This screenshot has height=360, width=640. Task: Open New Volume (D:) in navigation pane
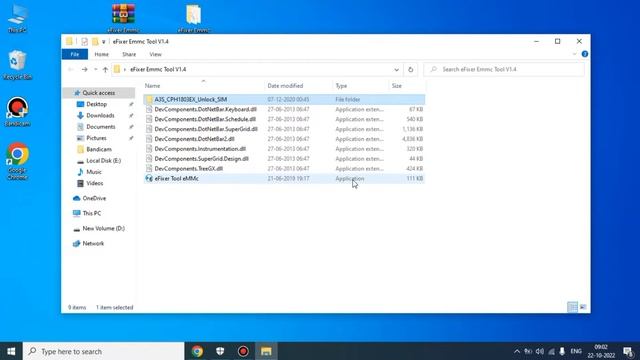[x=103, y=229]
